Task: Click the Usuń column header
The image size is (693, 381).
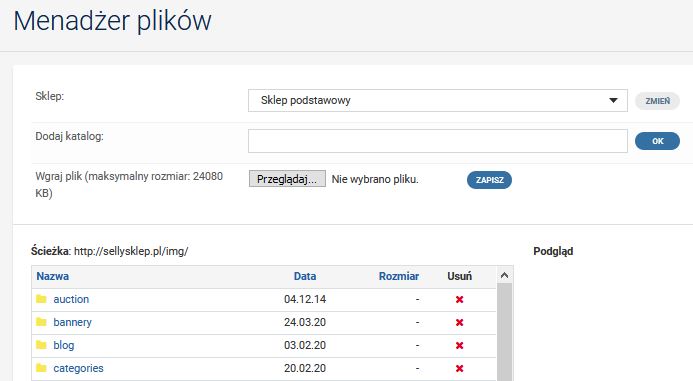Action: tap(460, 276)
